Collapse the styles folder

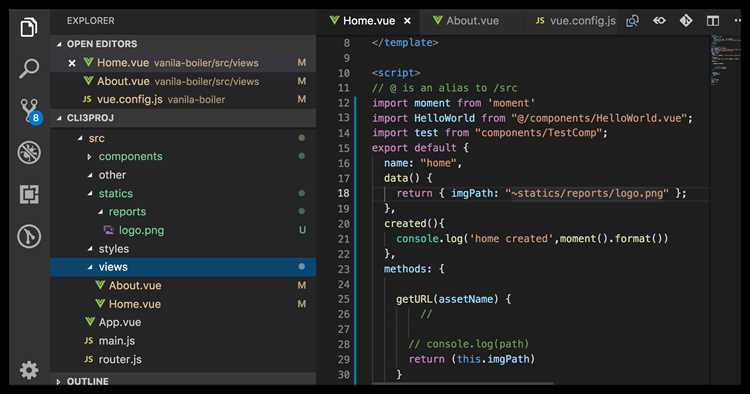pos(90,249)
